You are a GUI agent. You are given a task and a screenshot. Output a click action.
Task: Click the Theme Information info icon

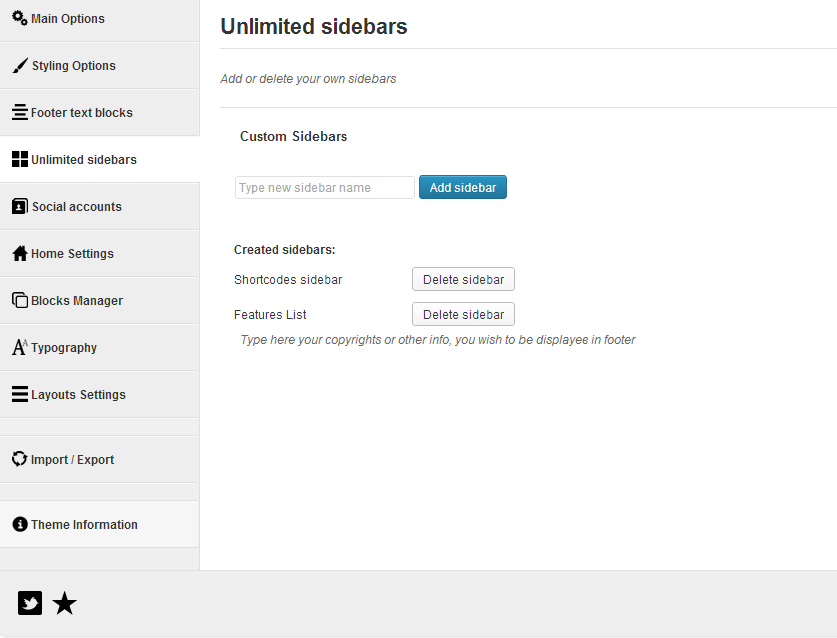(x=20, y=525)
